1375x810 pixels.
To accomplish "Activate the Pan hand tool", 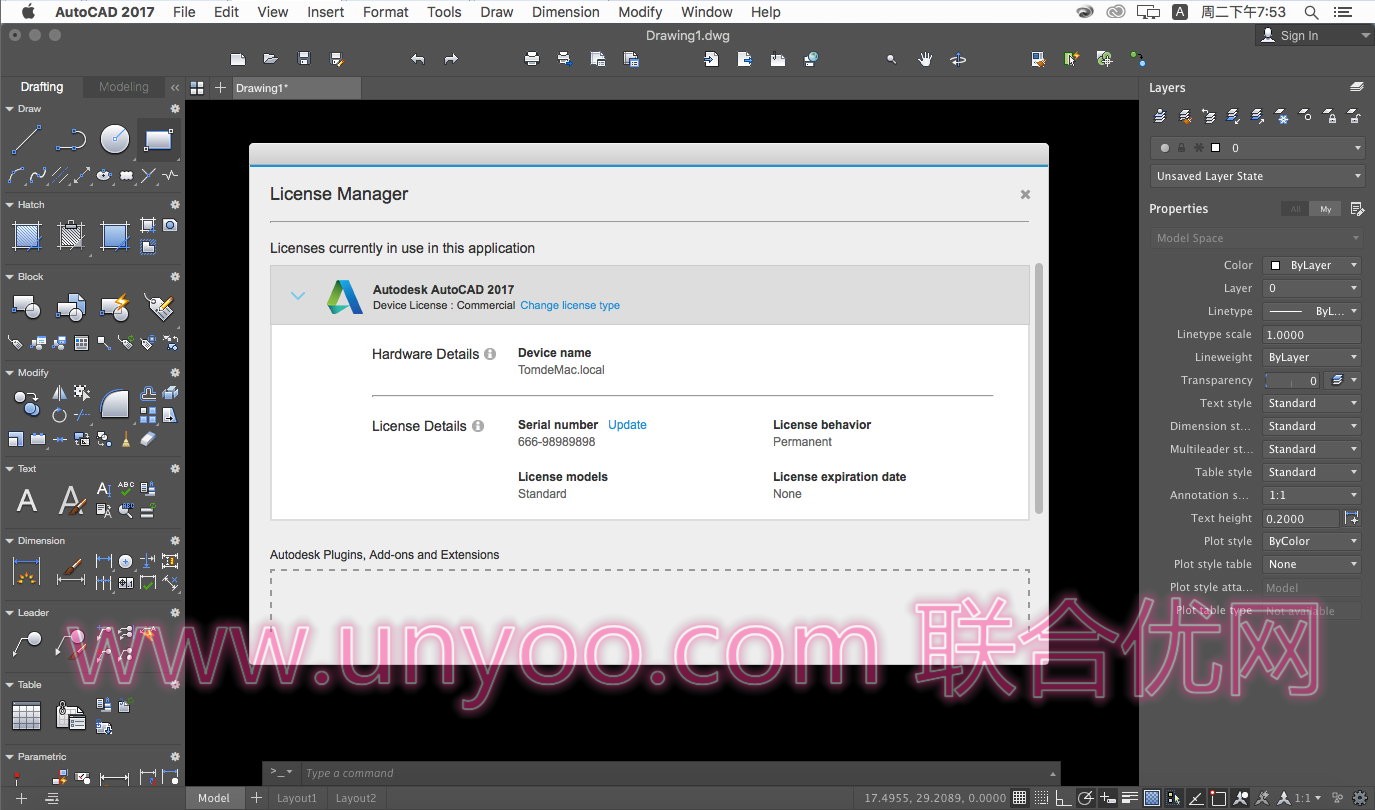I will tap(925, 60).
